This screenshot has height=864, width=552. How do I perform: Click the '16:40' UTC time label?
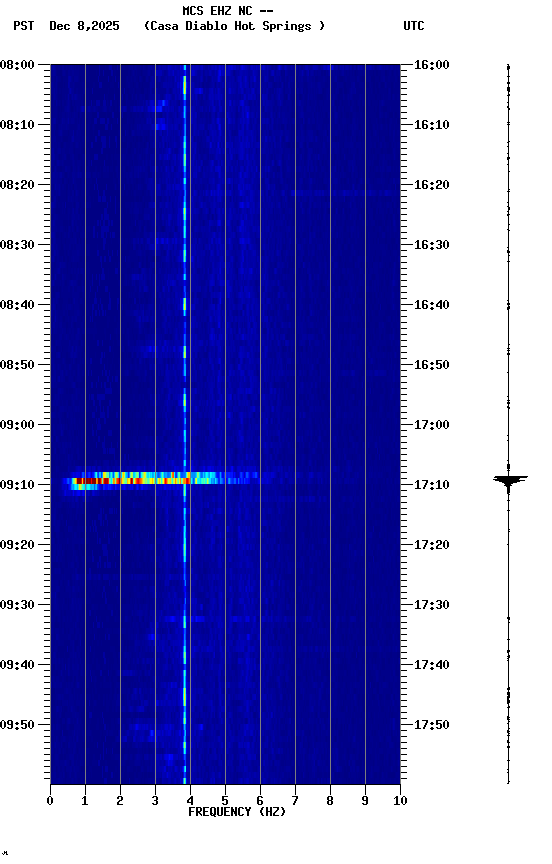click(x=432, y=305)
